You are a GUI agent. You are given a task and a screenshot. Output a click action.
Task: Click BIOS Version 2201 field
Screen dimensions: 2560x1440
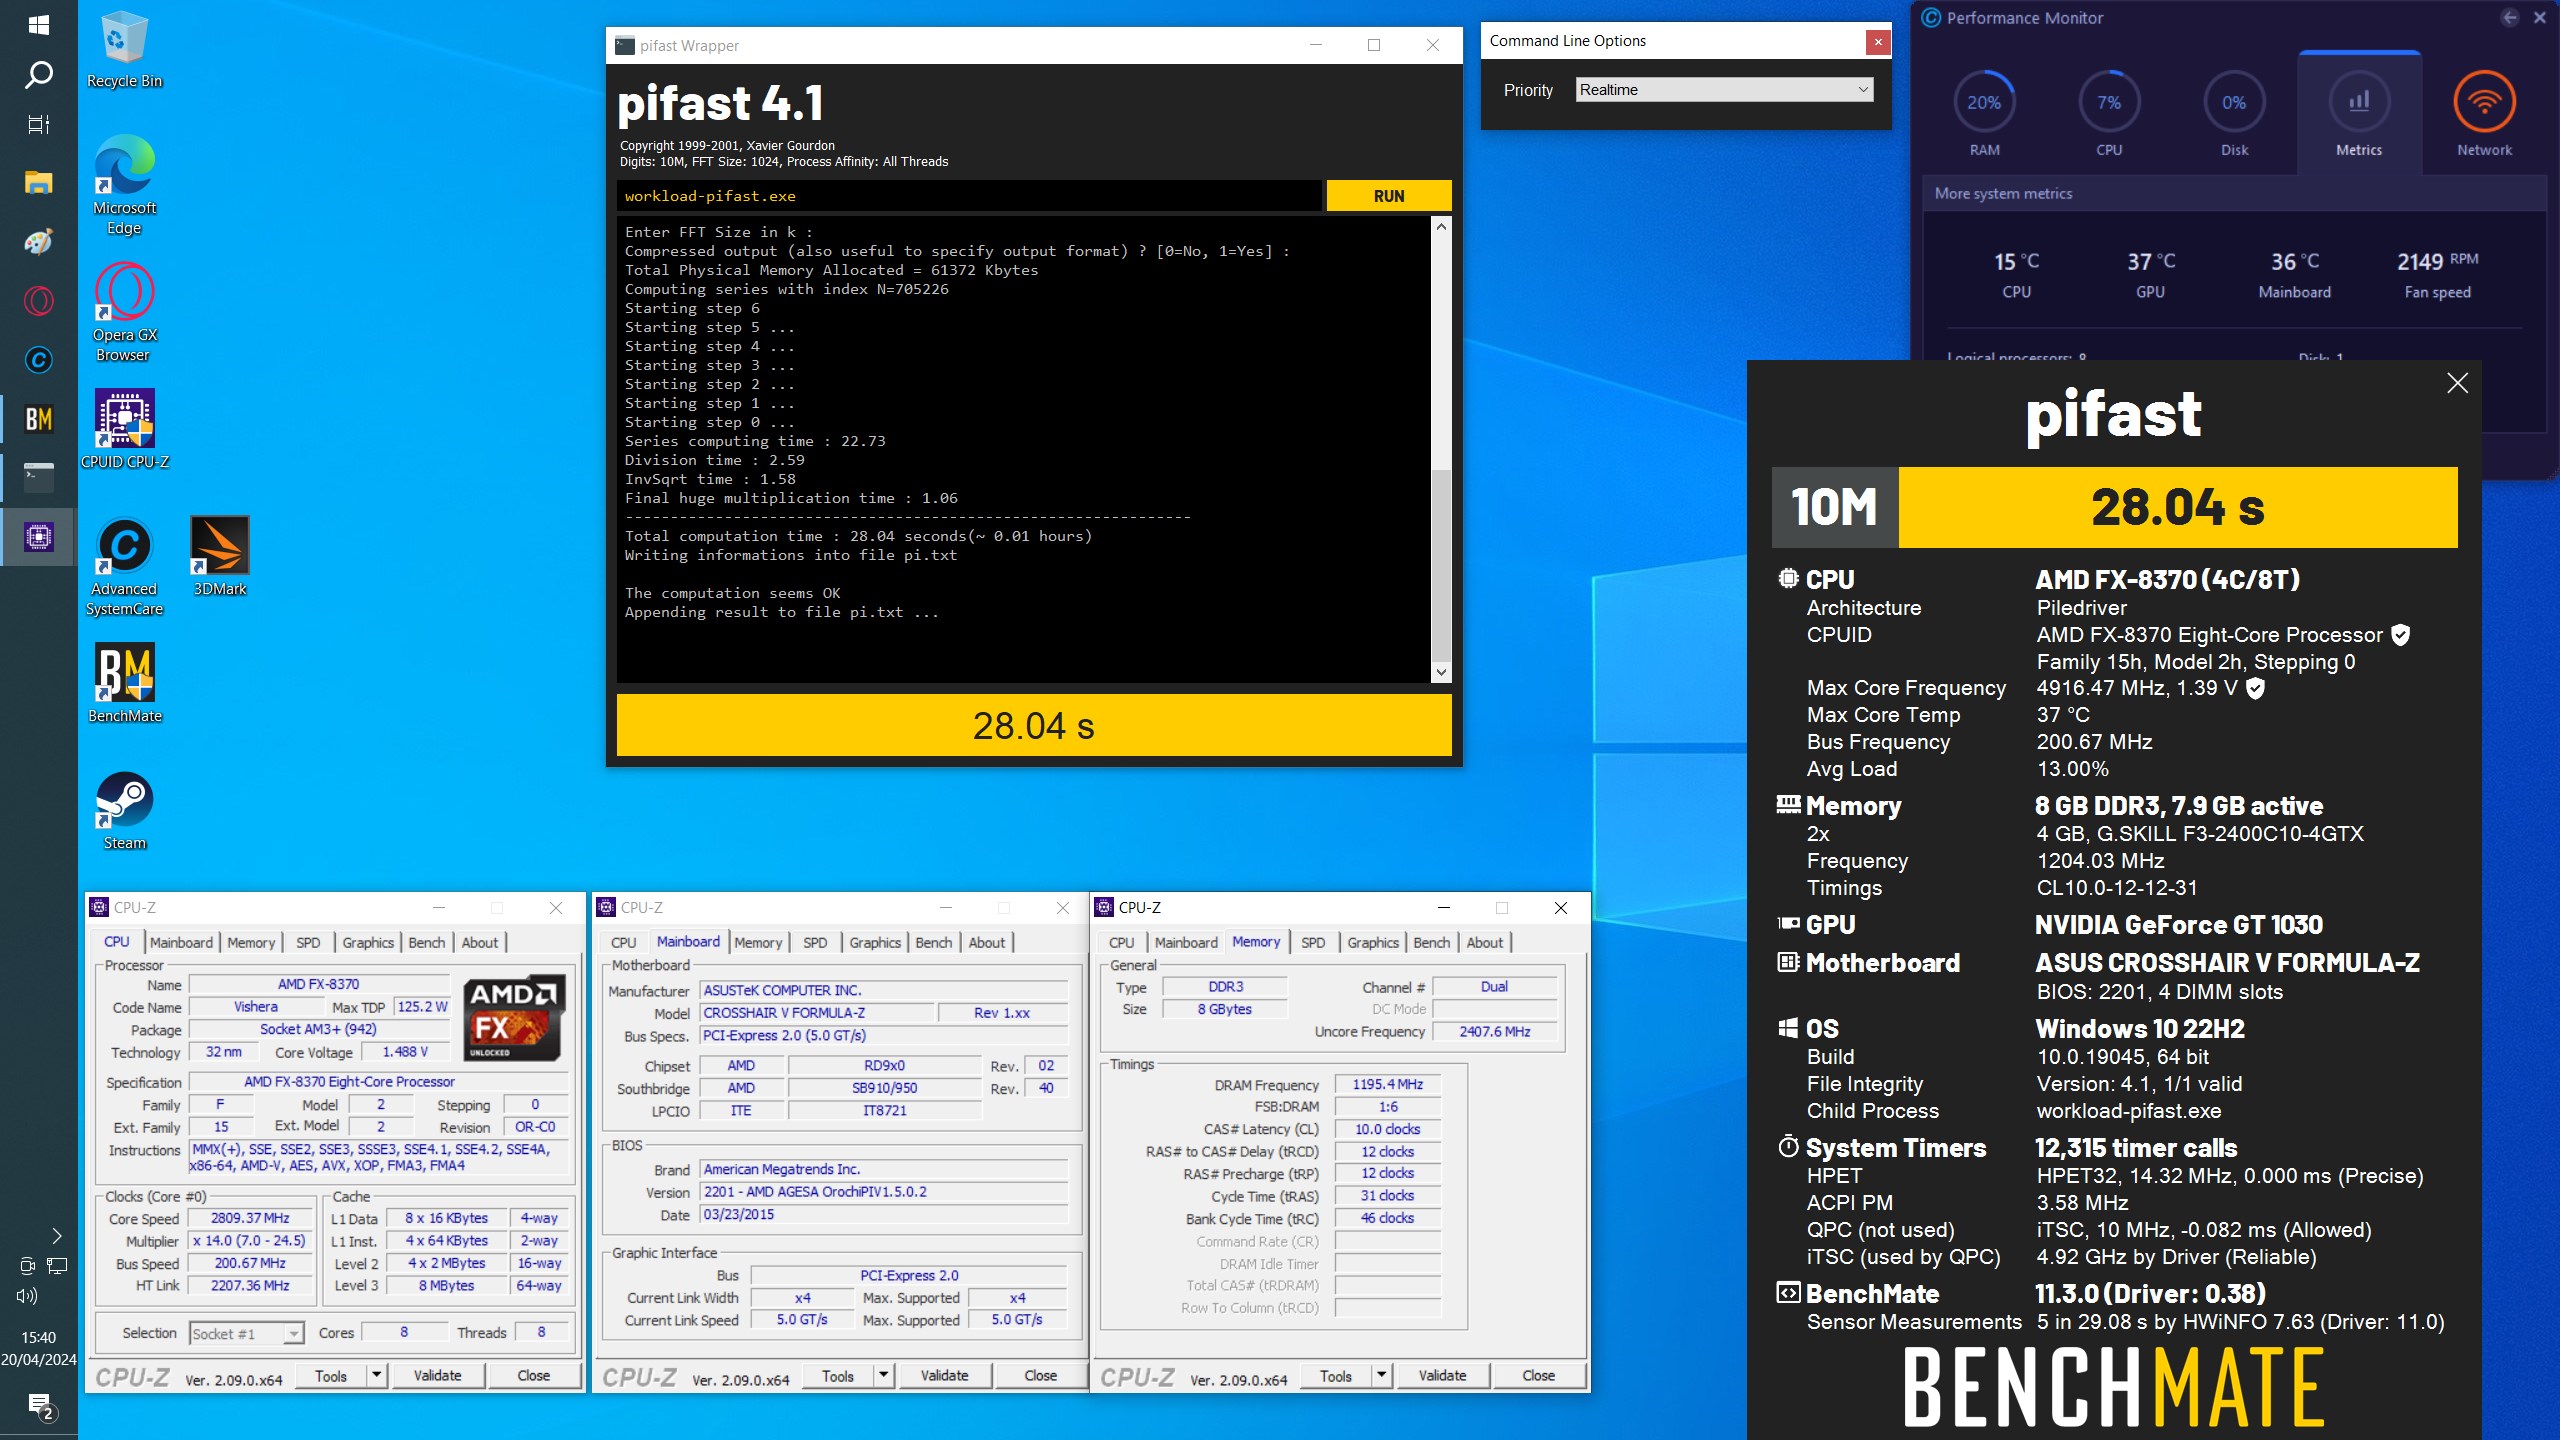[x=884, y=1191]
